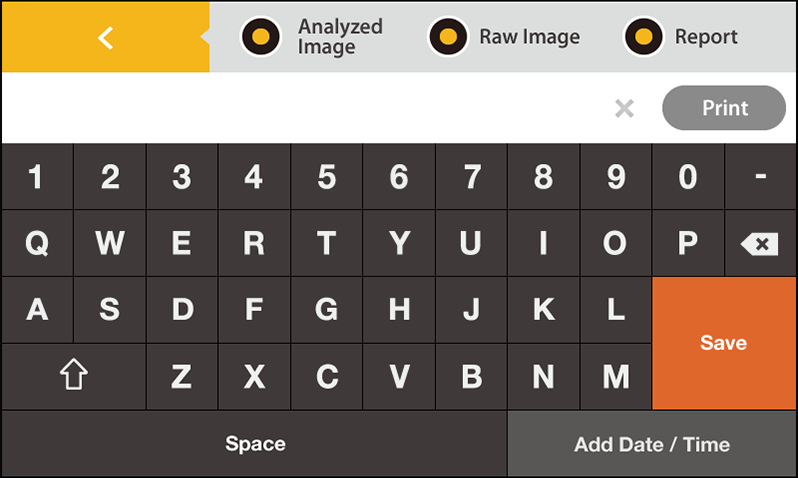Select the Raw Image radio option
Viewport: 798px width, 478px height.
coord(448,37)
